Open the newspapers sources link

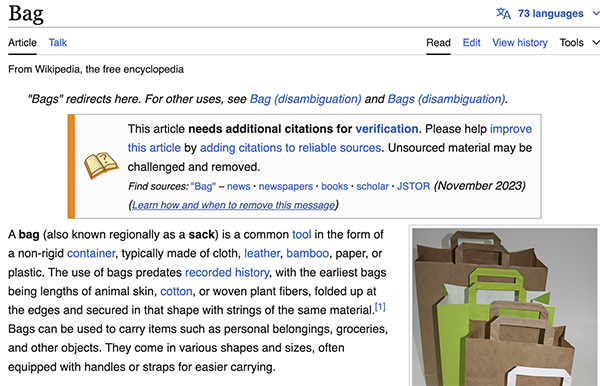point(285,186)
